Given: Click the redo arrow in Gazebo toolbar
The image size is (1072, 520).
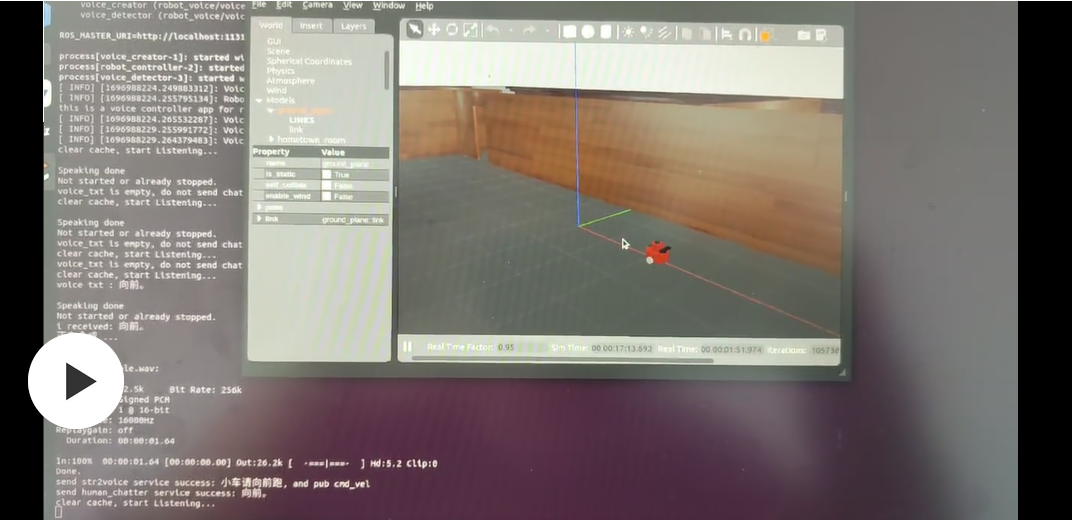Looking at the screenshot, I should (x=528, y=31).
